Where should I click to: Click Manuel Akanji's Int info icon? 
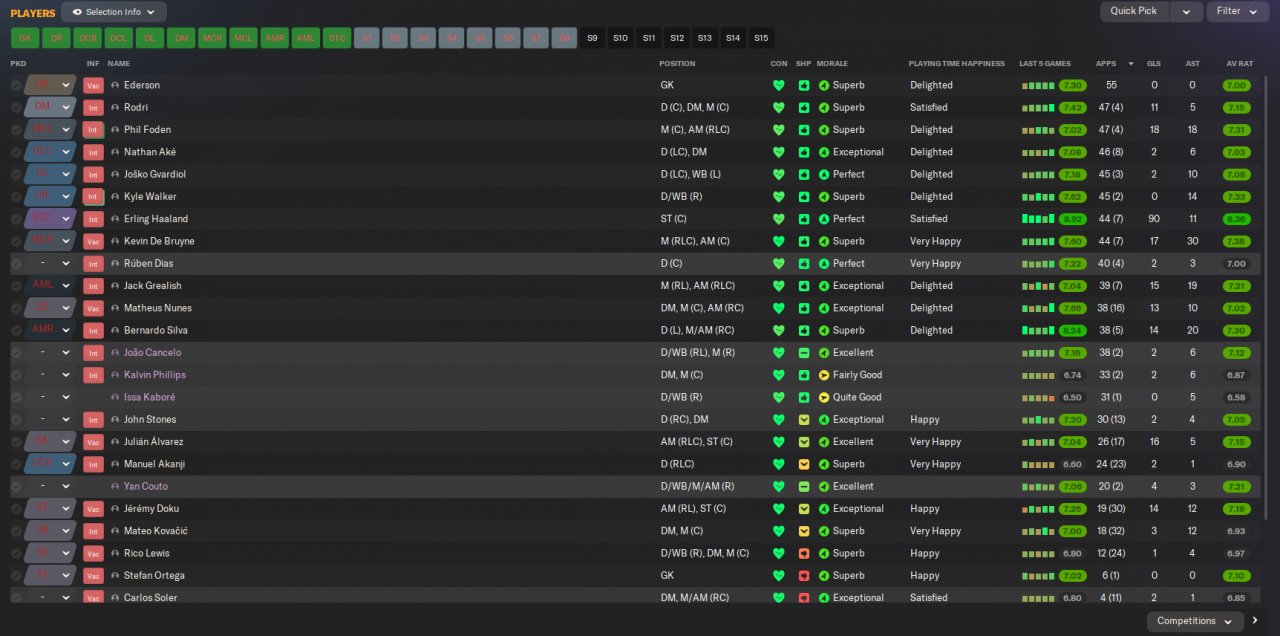coord(93,464)
